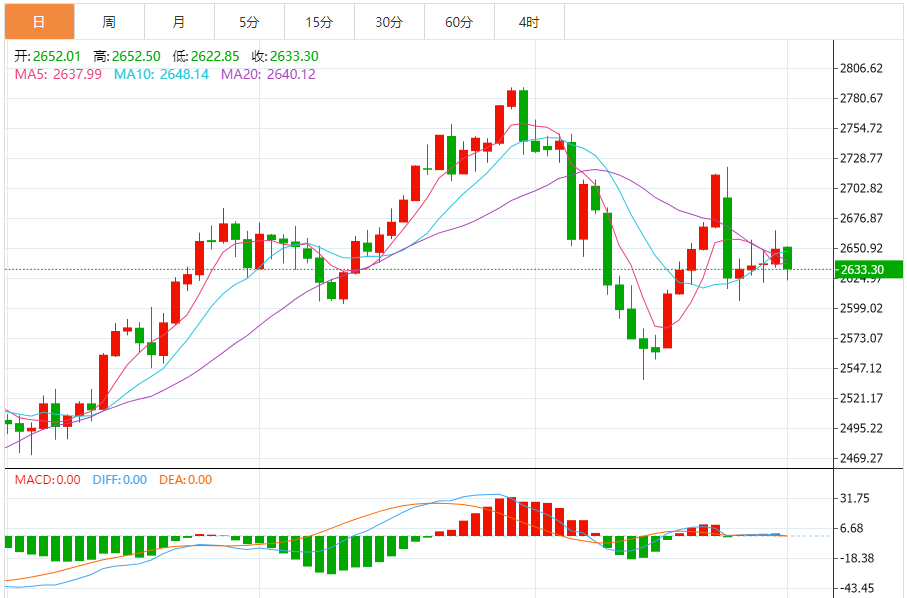Click the 2650.92 price axis label
The image size is (907, 598).
(861, 248)
